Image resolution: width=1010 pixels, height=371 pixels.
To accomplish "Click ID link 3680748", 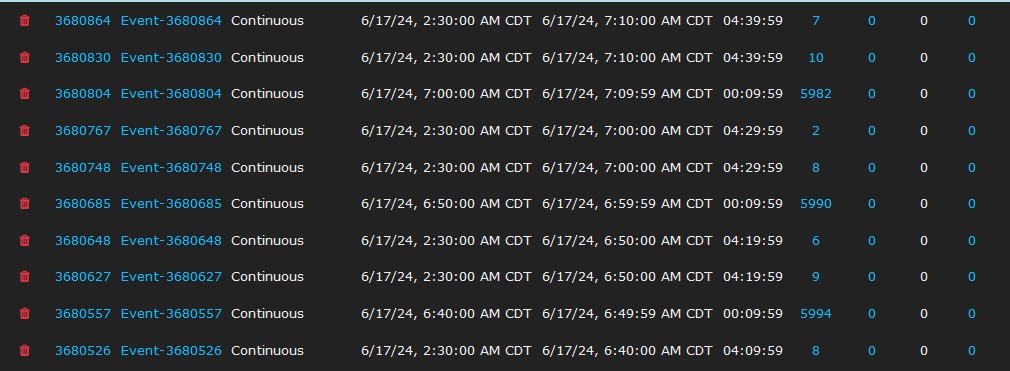I will (x=82, y=167).
